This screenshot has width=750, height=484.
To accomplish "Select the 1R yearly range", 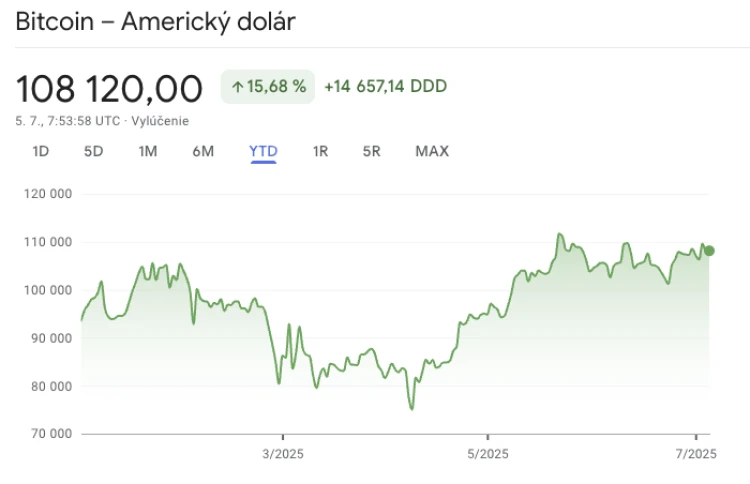I will click(320, 152).
